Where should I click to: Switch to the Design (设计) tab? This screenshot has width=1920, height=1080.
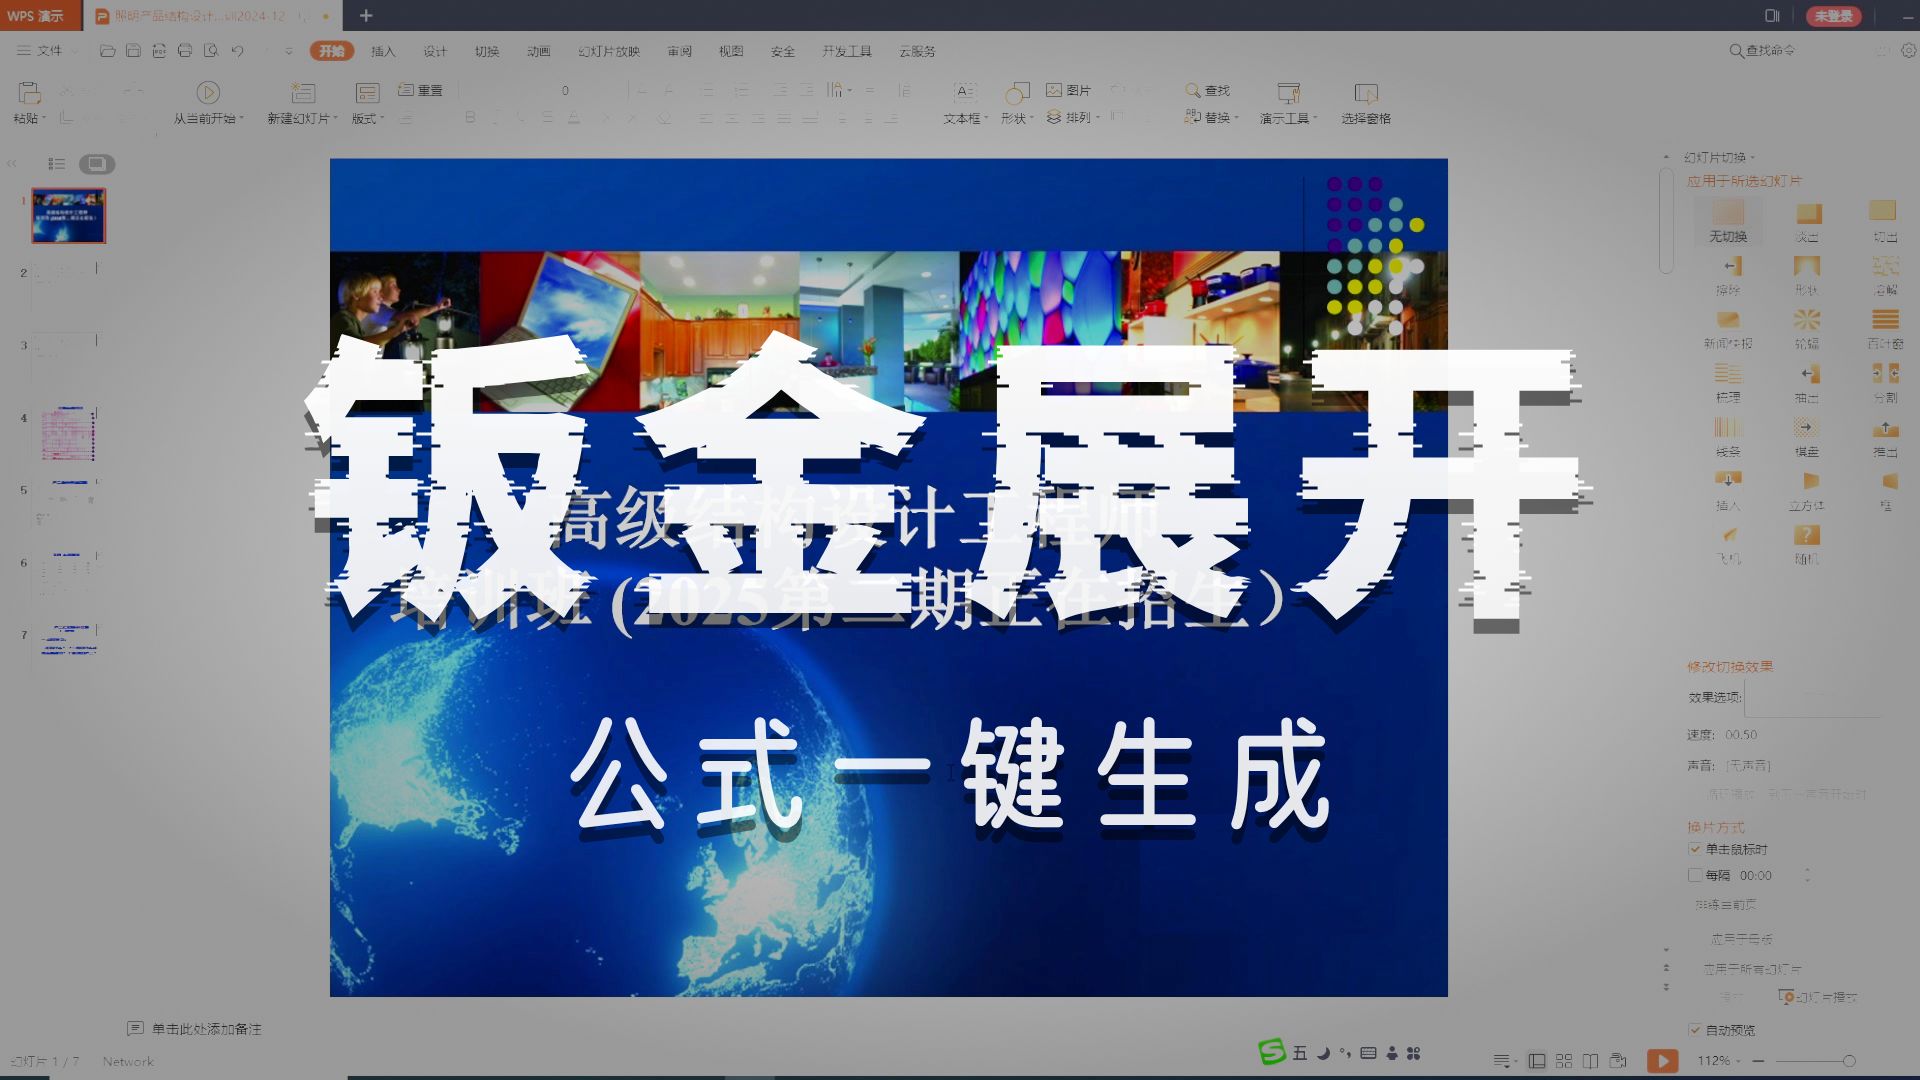(x=435, y=51)
